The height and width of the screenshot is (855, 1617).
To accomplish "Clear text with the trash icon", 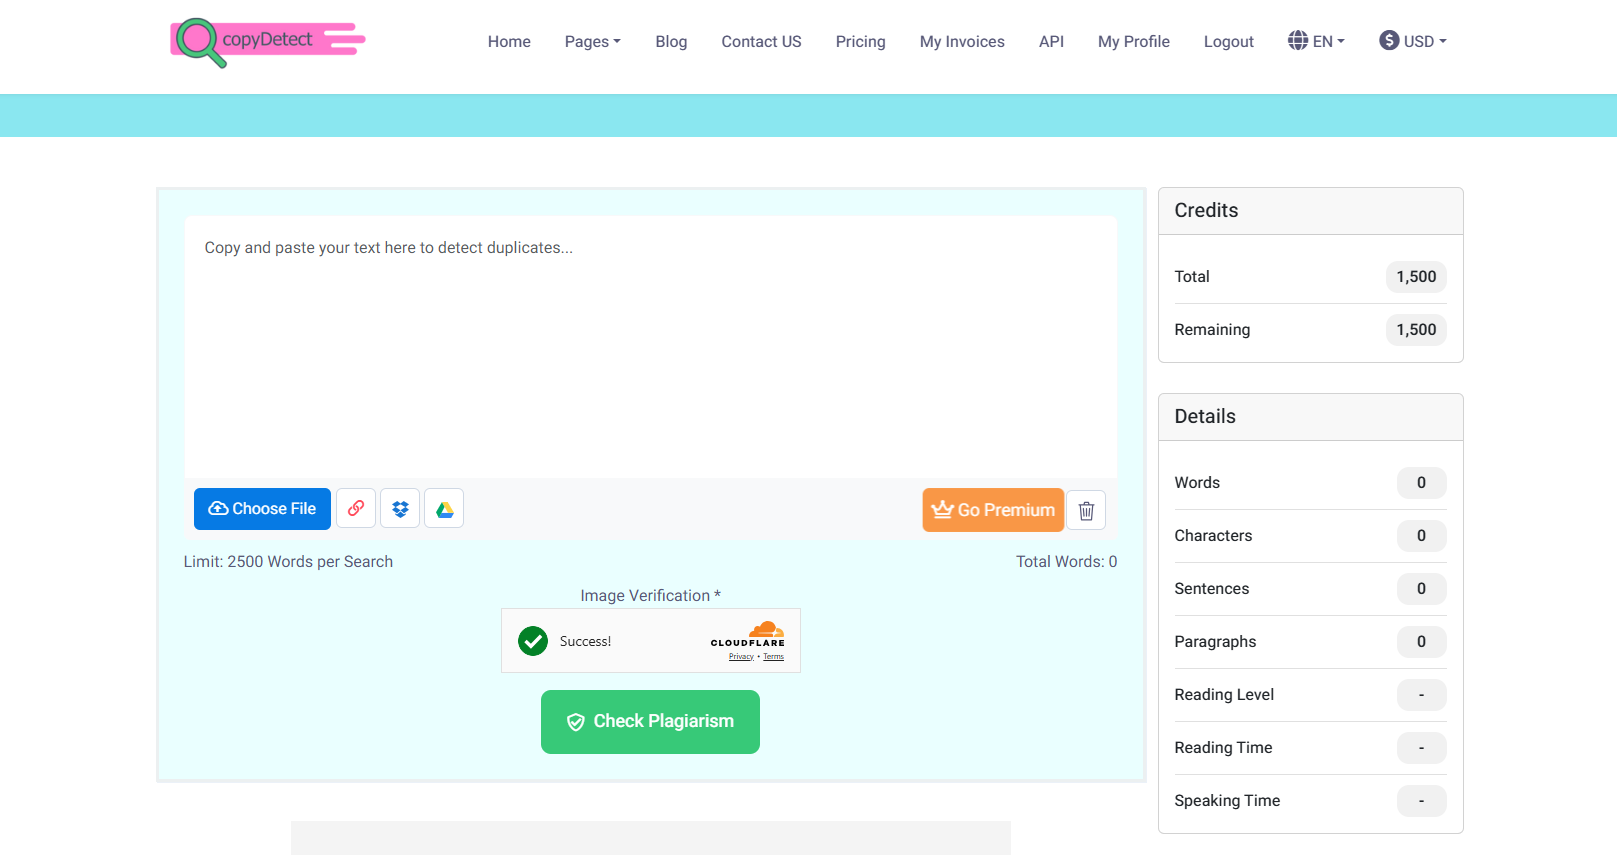I will (x=1086, y=510).
